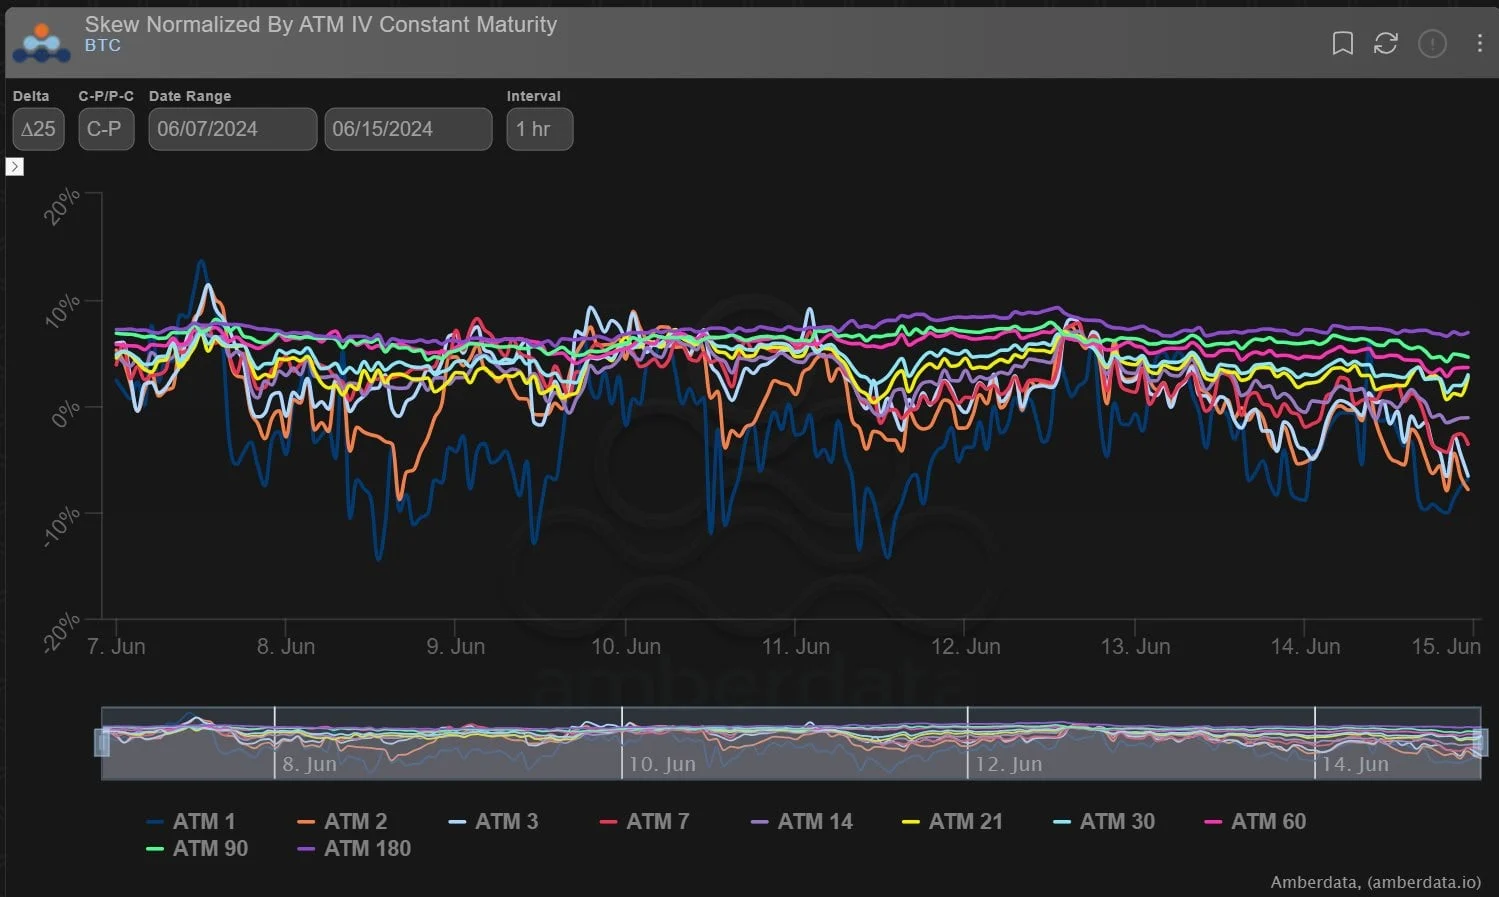Click the left range navigator handle

coord(102,742)
